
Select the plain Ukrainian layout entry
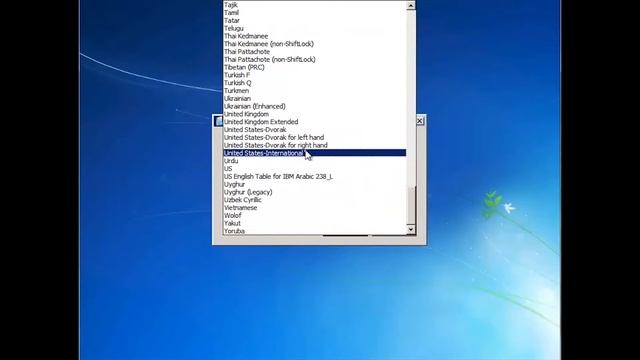coord(315,98)
